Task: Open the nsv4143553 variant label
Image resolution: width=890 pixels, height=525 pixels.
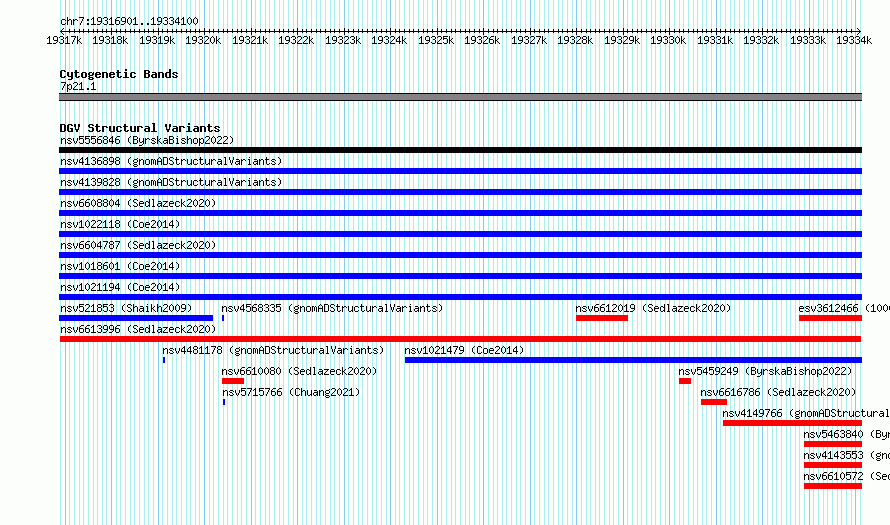Action: (x=846, y=455)
